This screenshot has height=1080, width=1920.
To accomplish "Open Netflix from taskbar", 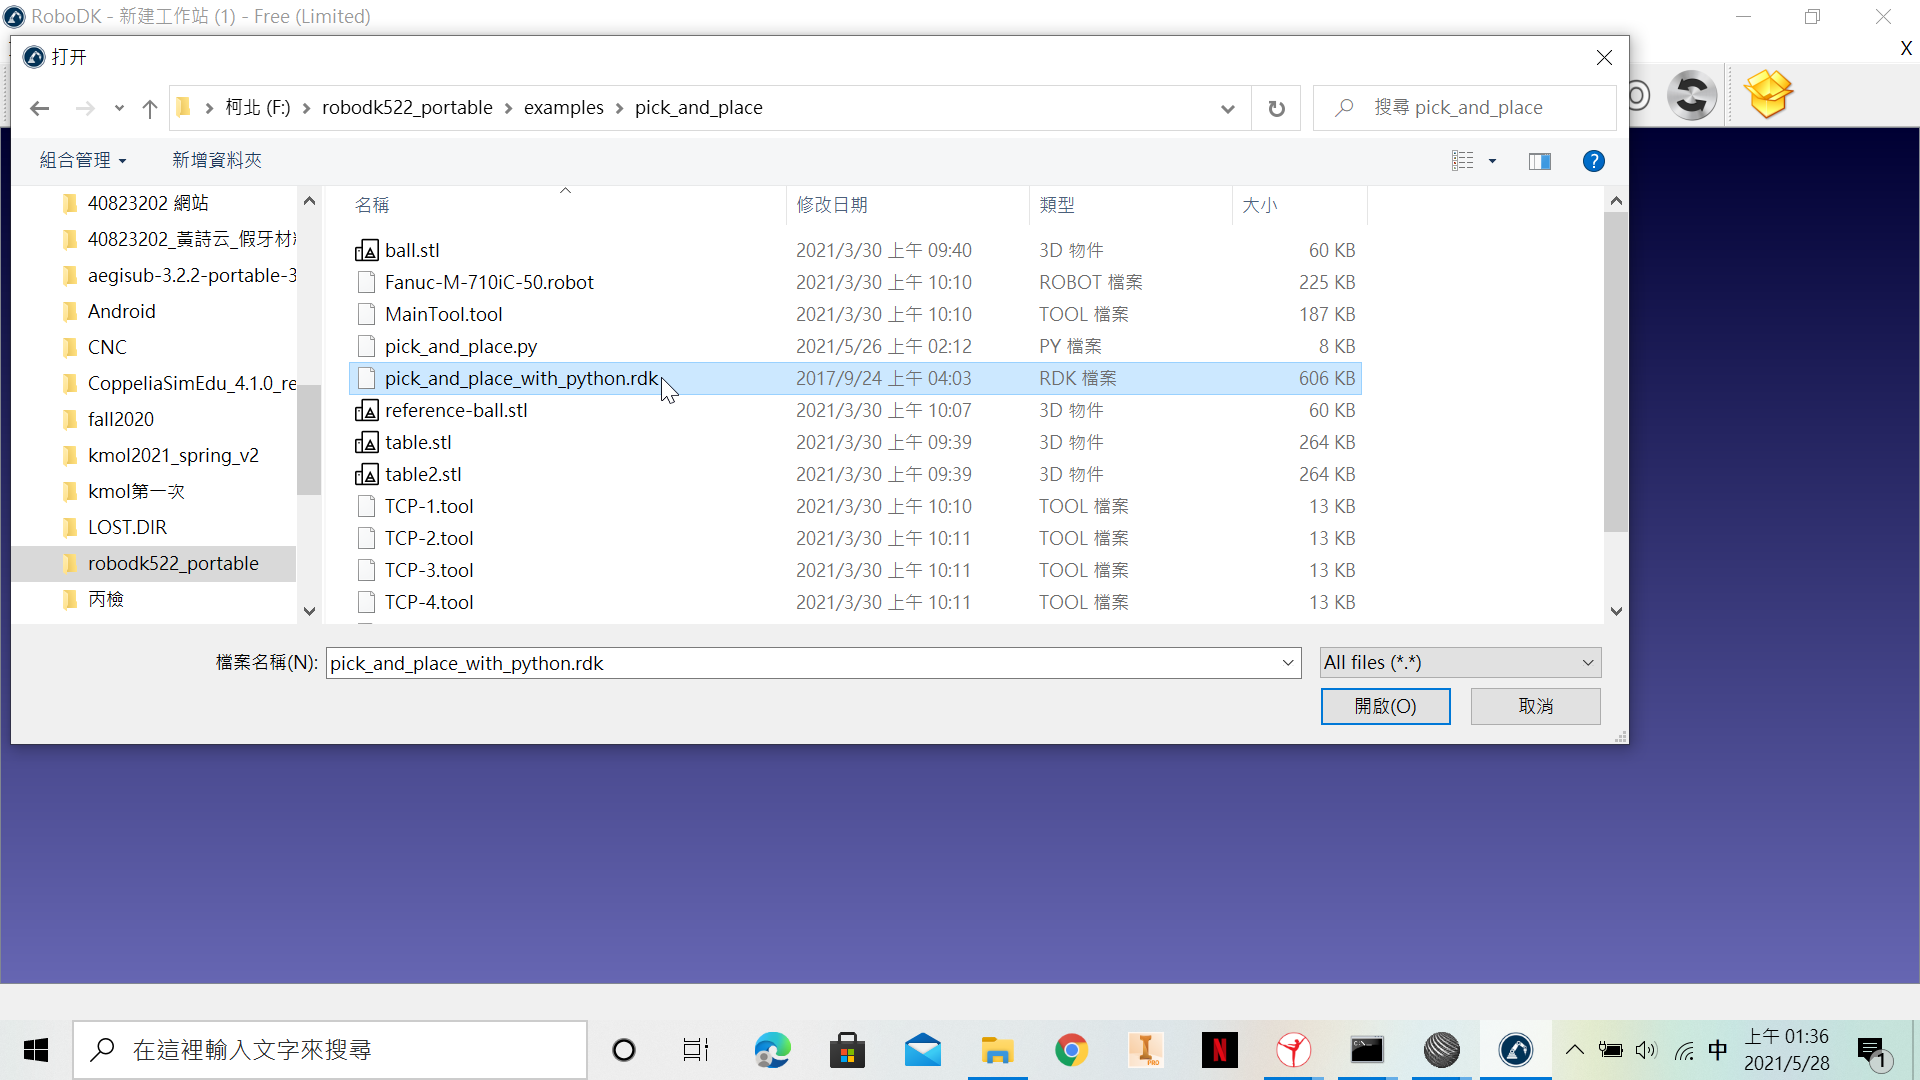I will pos(1219,1050).
